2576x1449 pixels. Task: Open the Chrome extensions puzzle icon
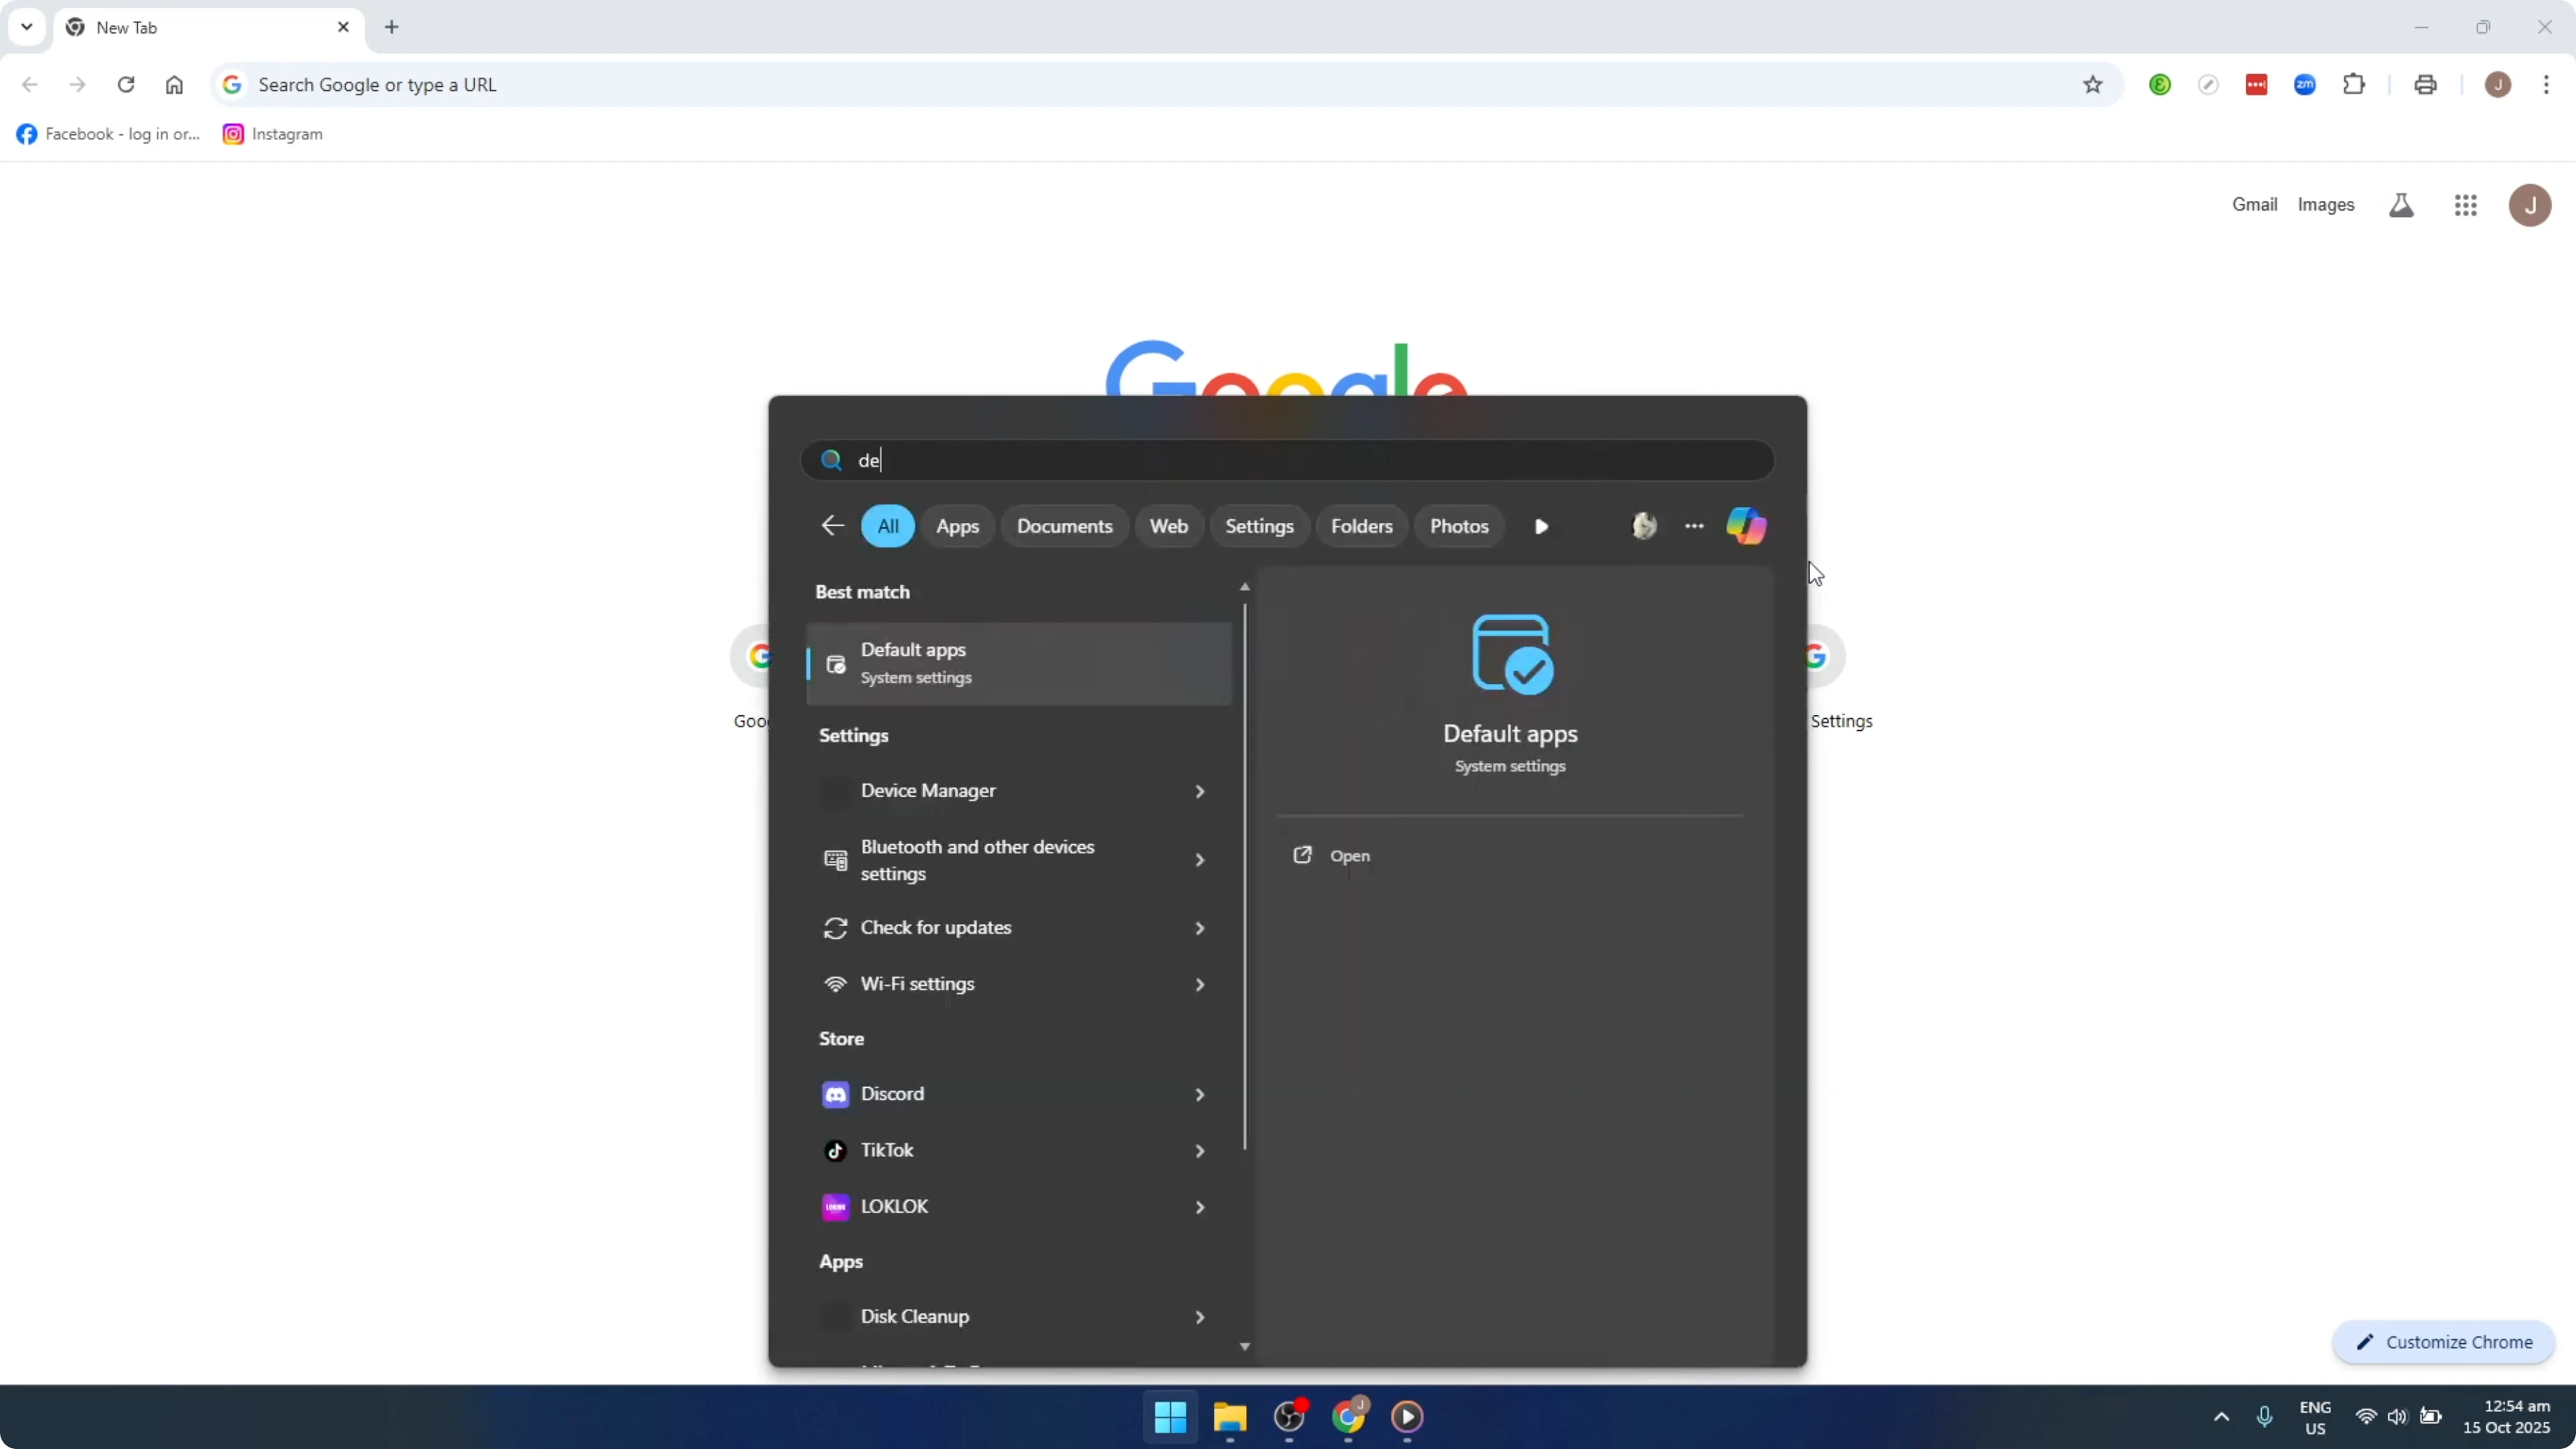pos(2354,85)
